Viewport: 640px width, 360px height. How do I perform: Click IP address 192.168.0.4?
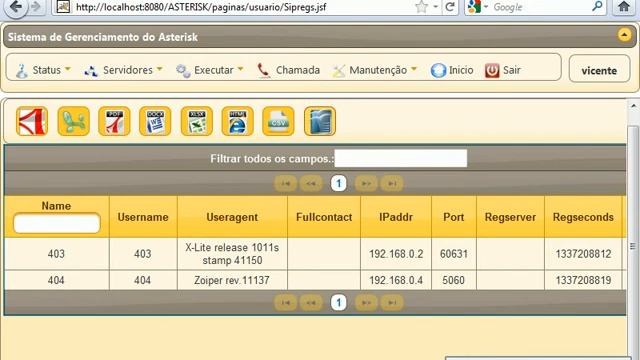pyautogui.click(x=396, y=280)
